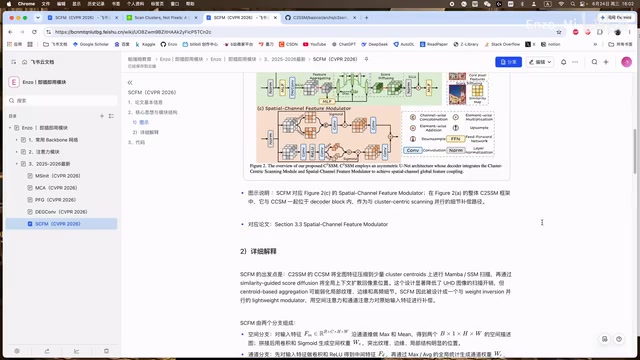Jump to outline item '1) 图示'

pyautogui.click(x=140, y=122)
